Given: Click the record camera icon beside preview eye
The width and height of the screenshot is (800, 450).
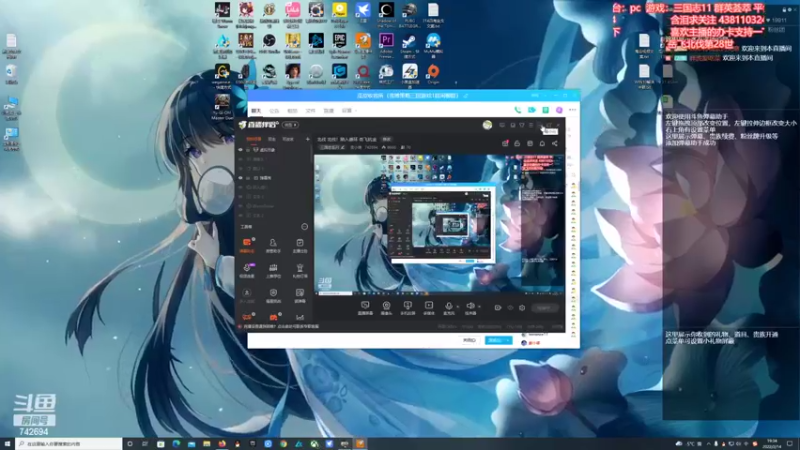Looking at the screenshot, I should [x=498, y=308].
